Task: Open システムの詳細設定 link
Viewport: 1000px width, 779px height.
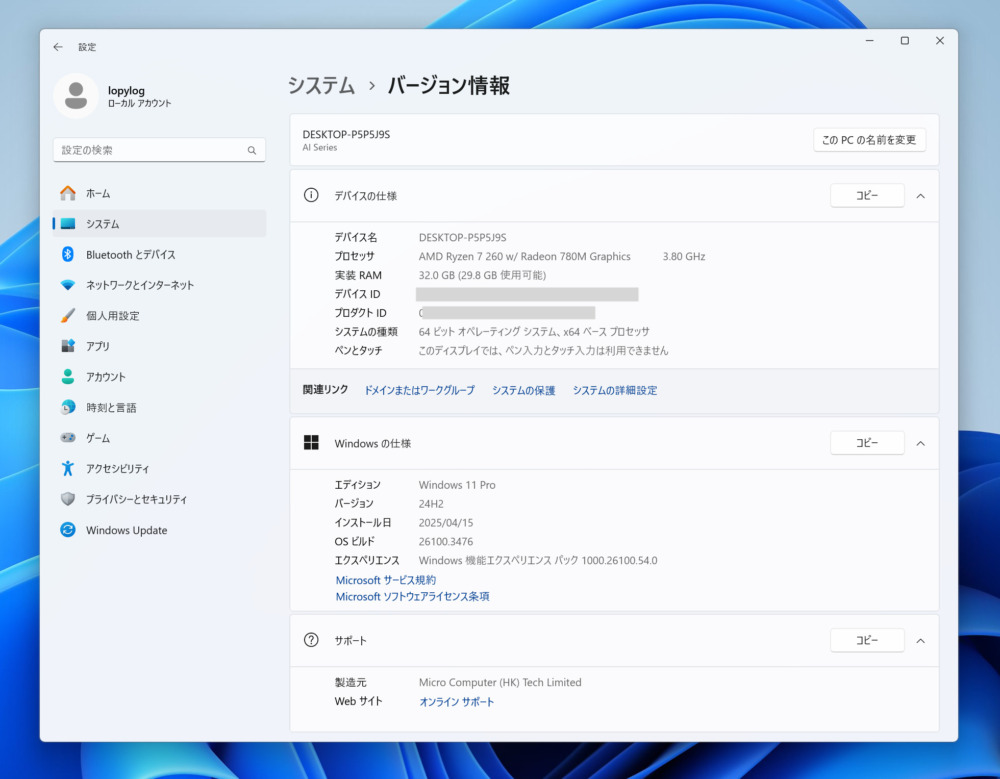Action: [615, 390]
